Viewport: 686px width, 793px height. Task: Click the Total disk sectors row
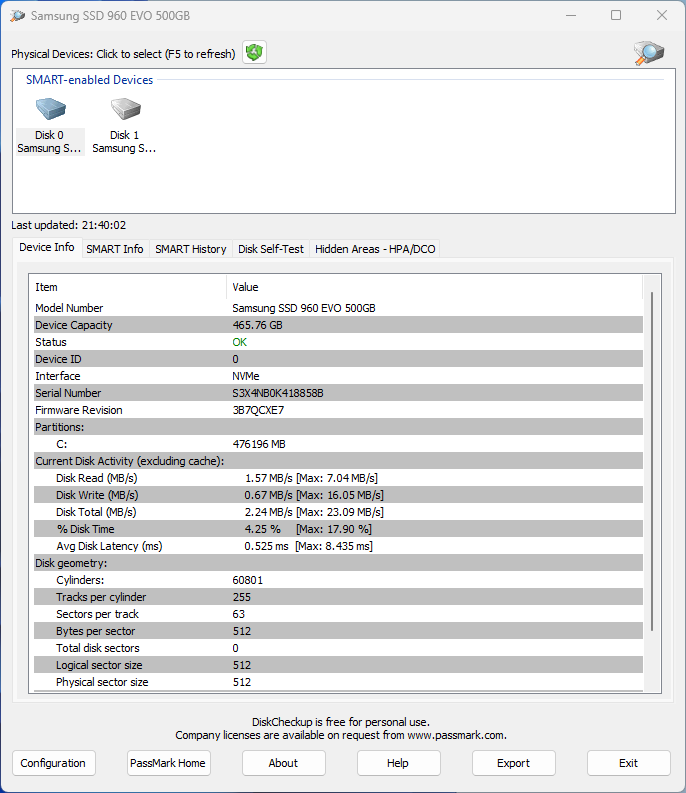(x=338, y=648)
